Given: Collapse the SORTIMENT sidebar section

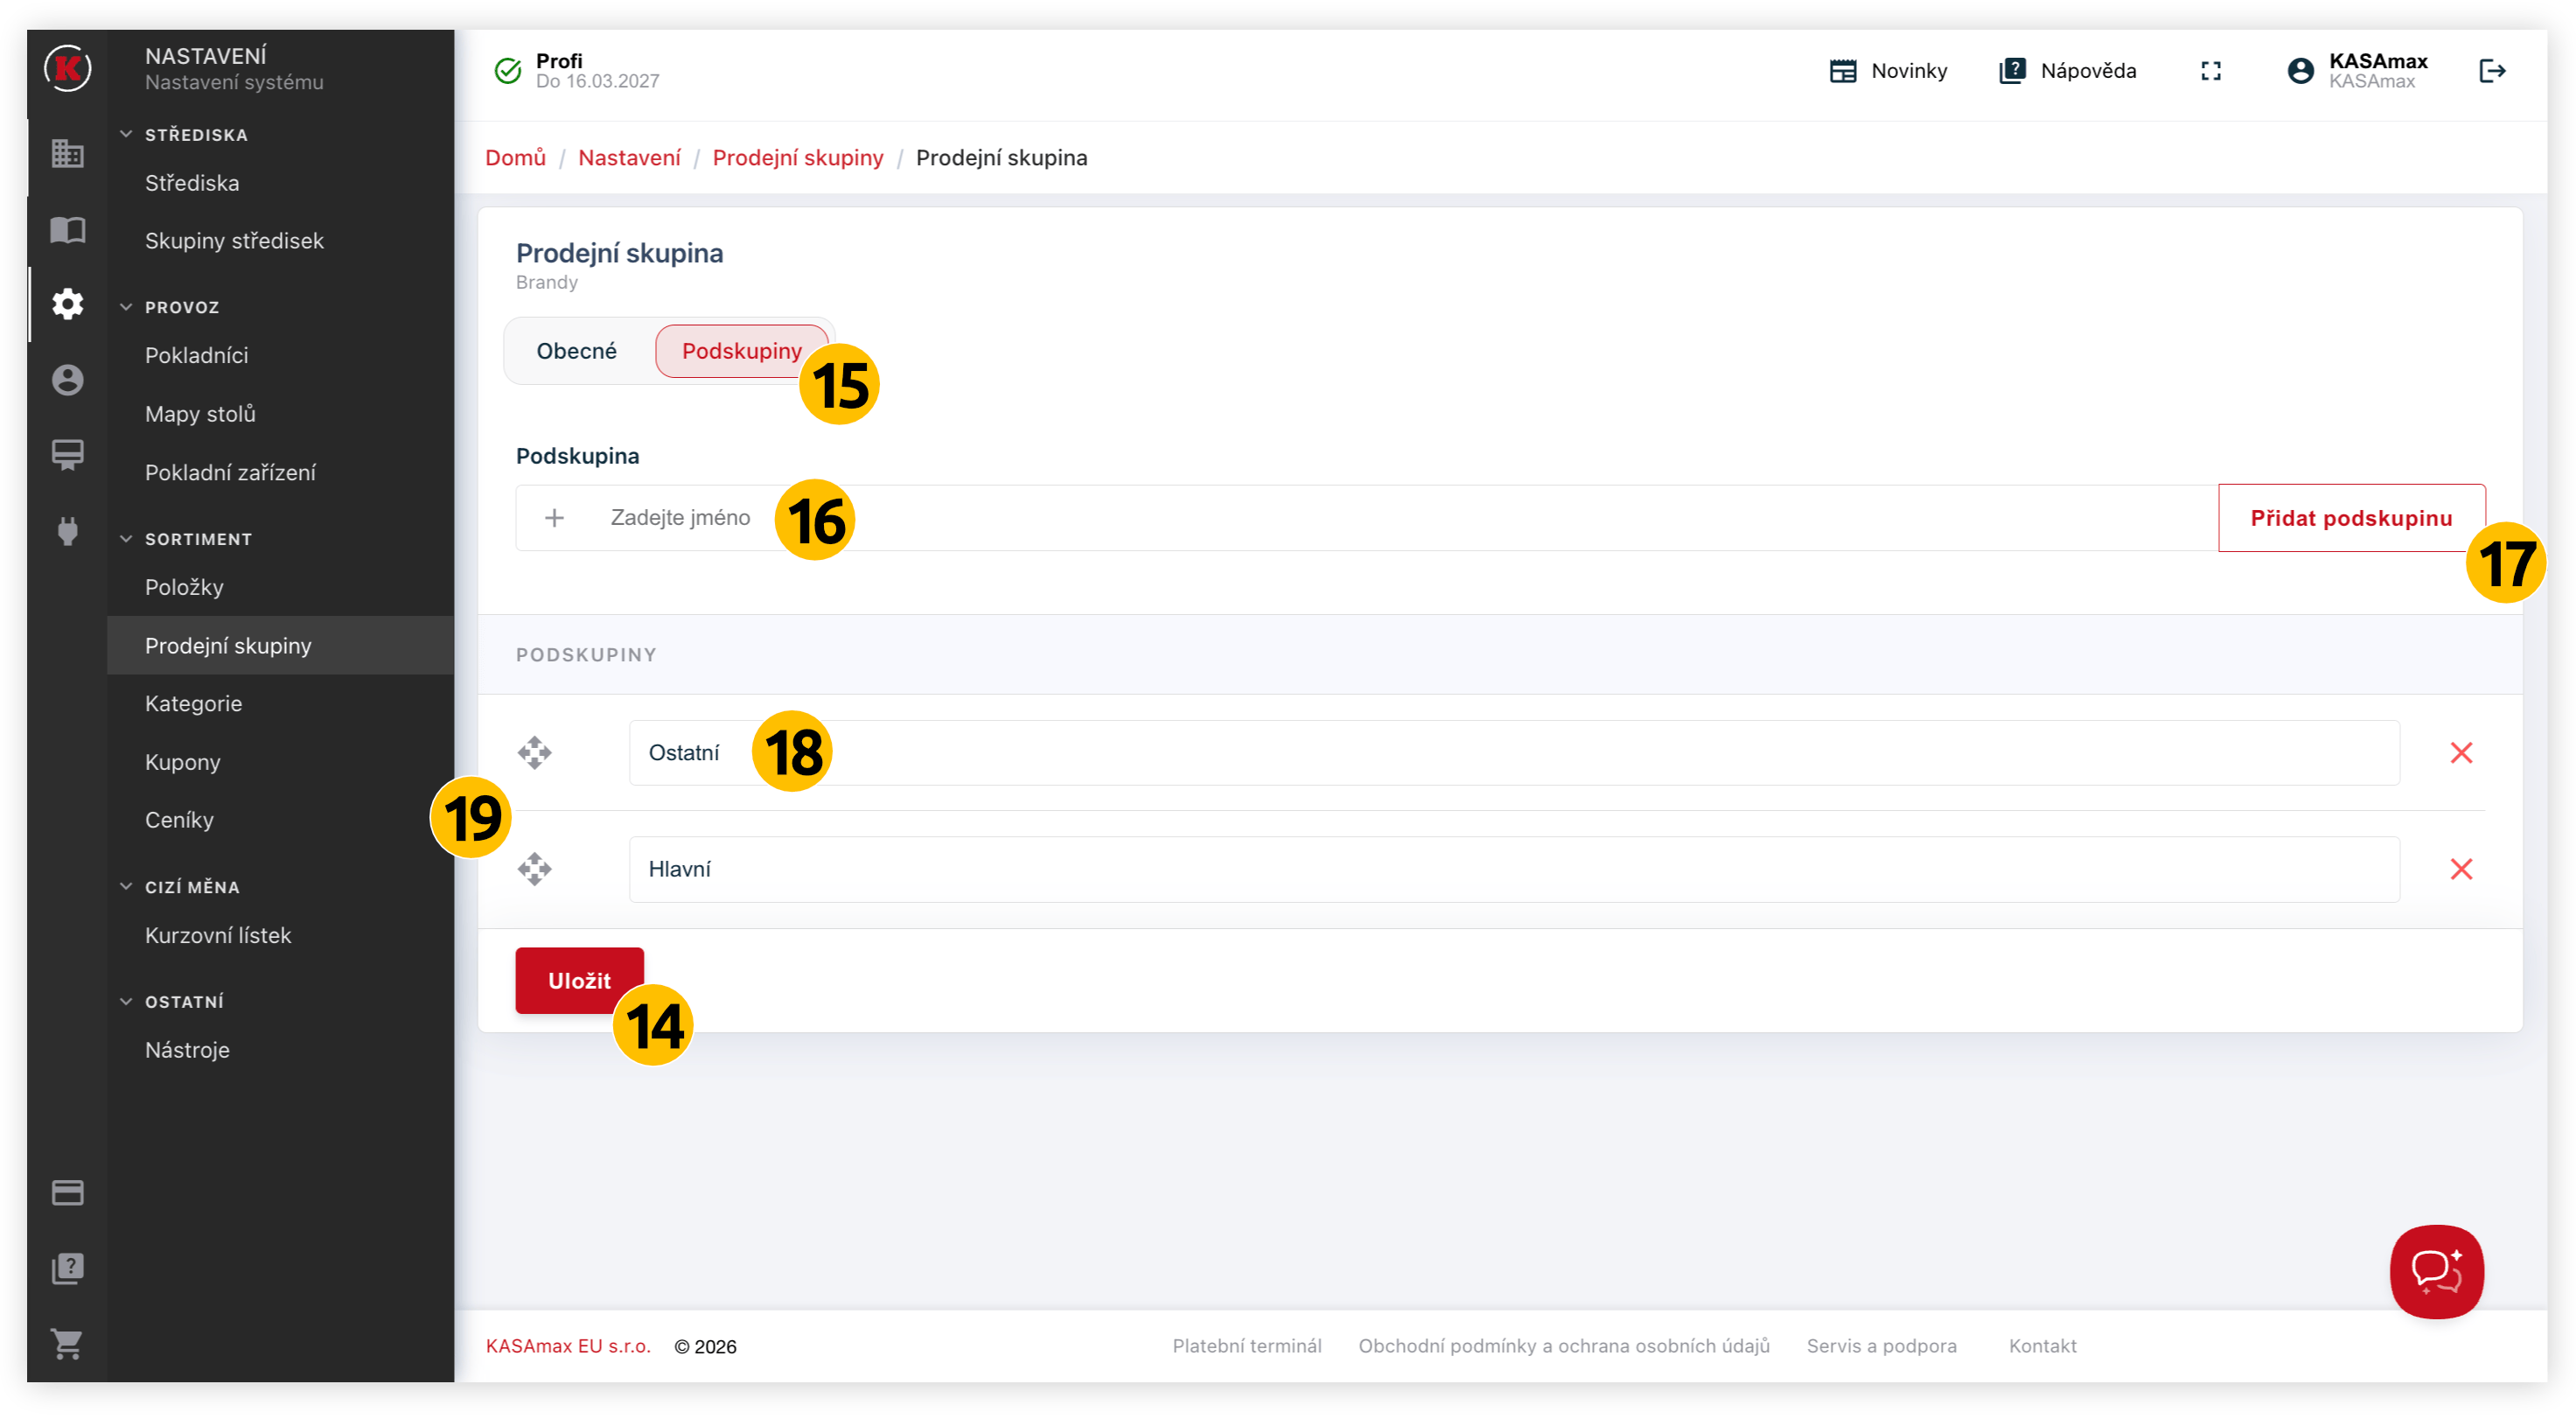Looking at the screenshot, I should (x=127, y=539).
